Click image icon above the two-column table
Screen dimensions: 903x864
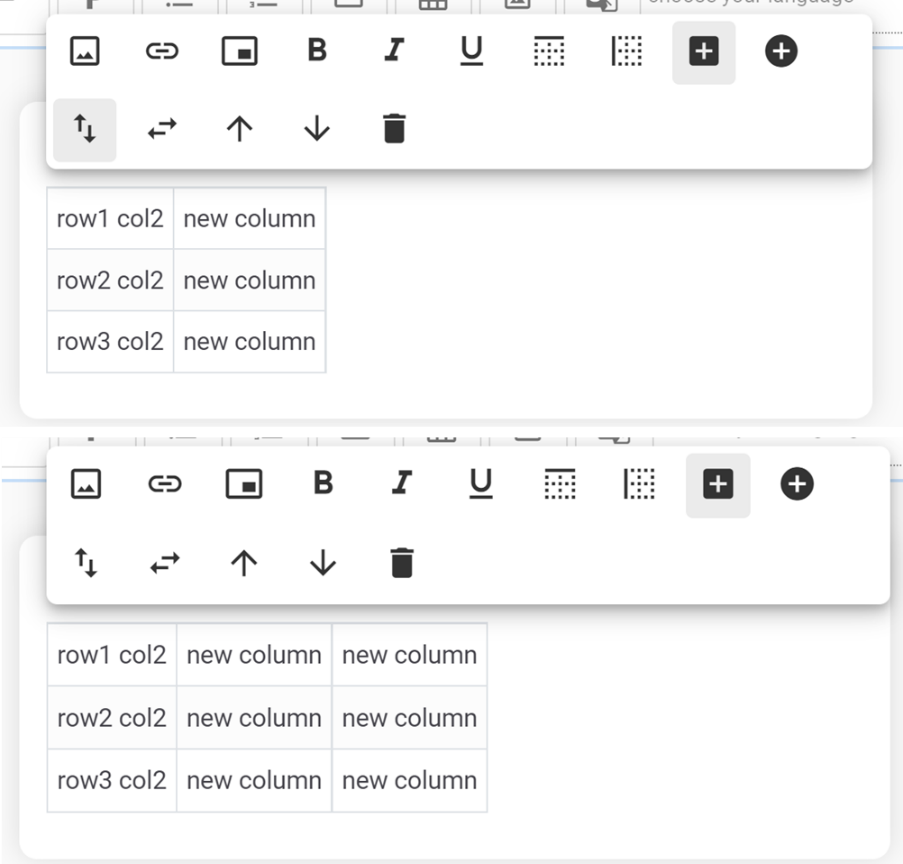pos(85,51)
